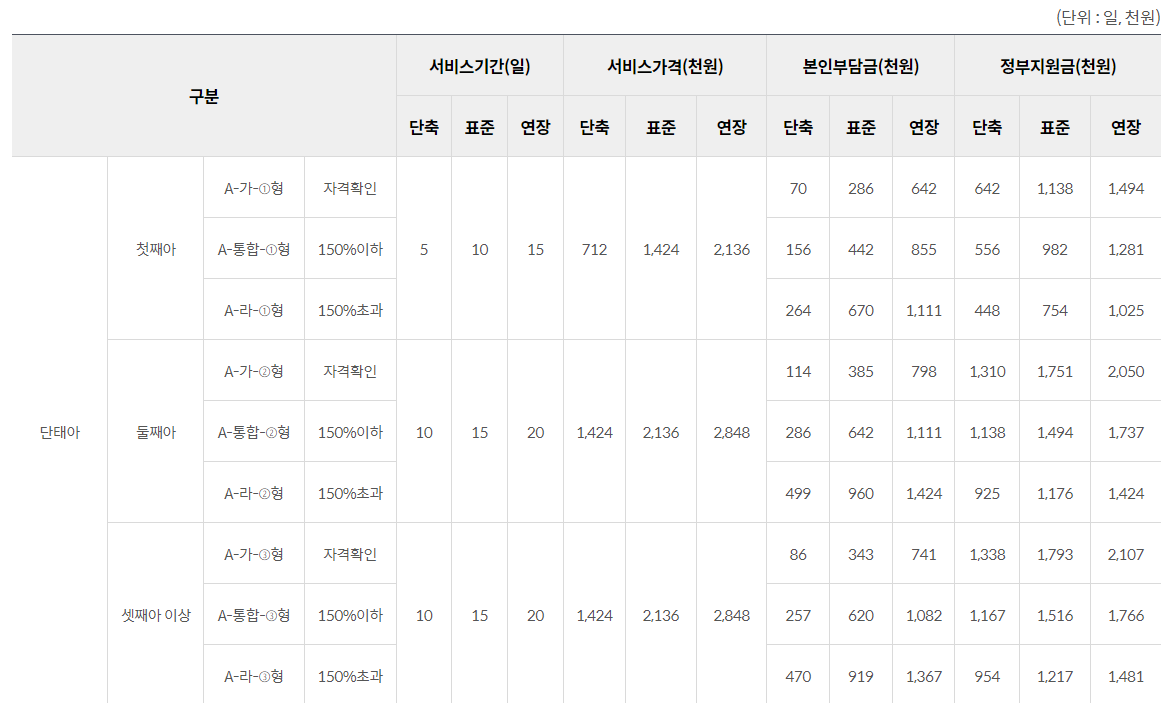
Task: Select the subsidy value '1,516'
Action: point(1055,615)
